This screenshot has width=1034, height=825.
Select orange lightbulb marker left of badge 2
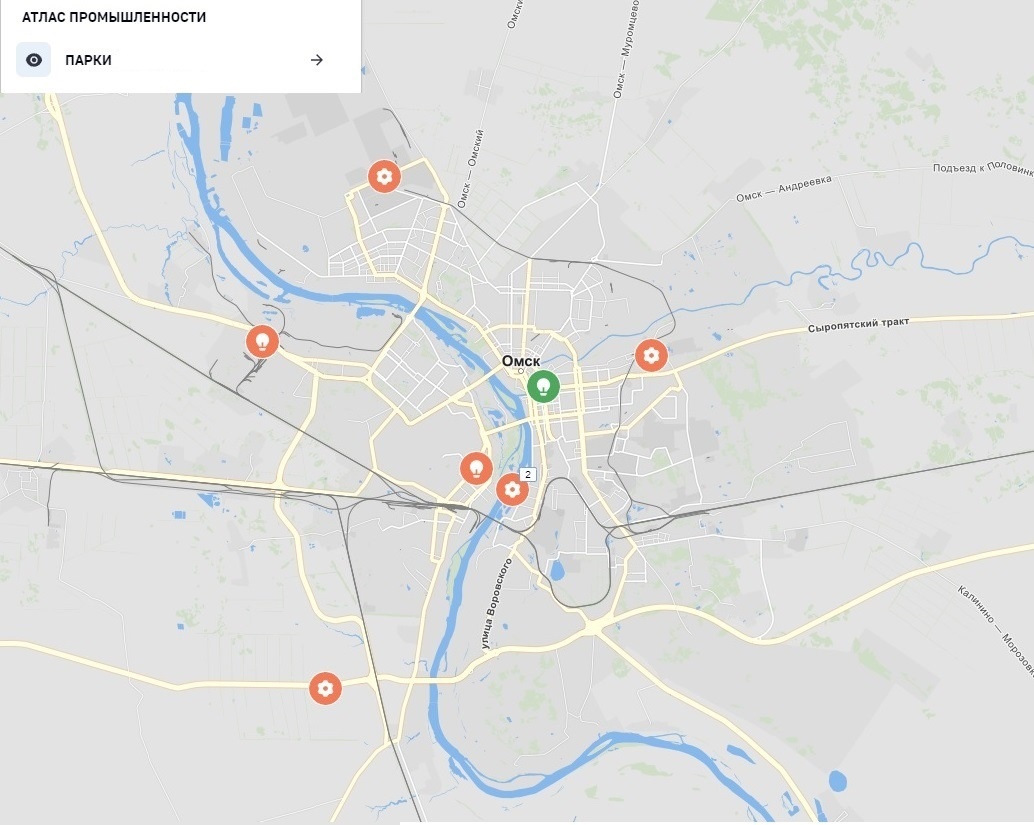(x=476, y=469)
